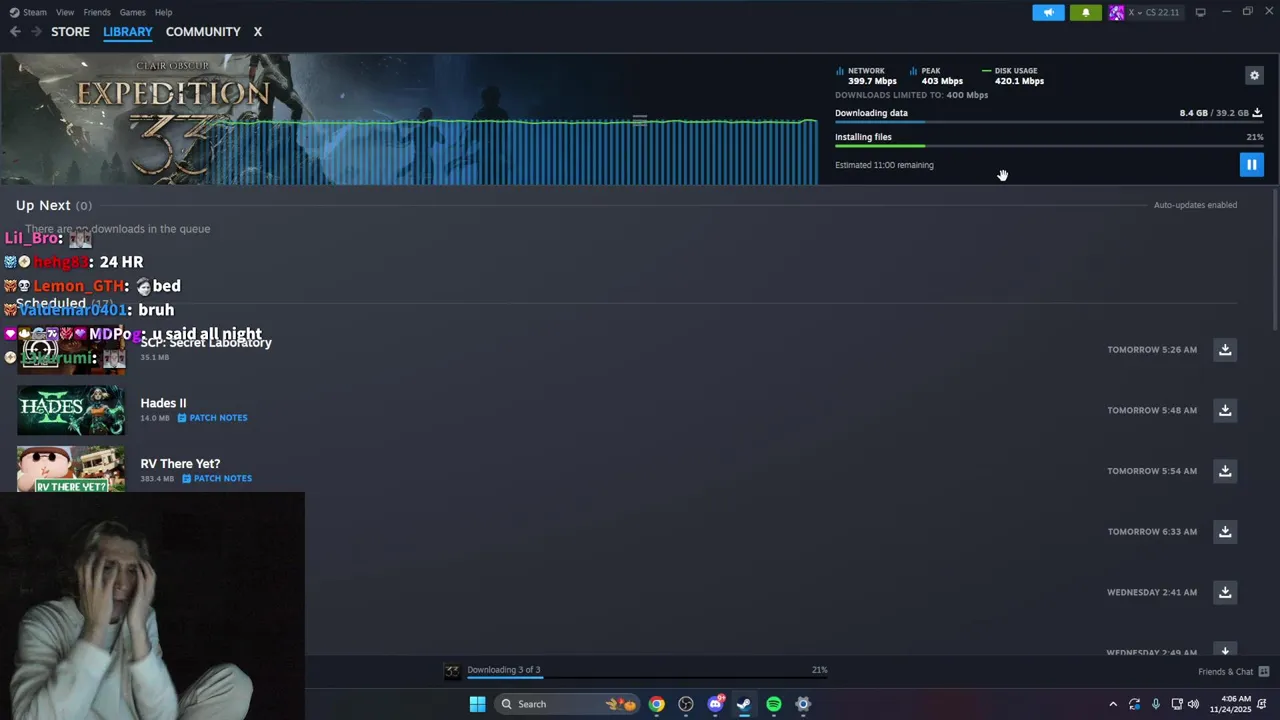Open the gear app on taskbar
Image resolution: width=1280 pixels, height=720 pixels.
803,704
